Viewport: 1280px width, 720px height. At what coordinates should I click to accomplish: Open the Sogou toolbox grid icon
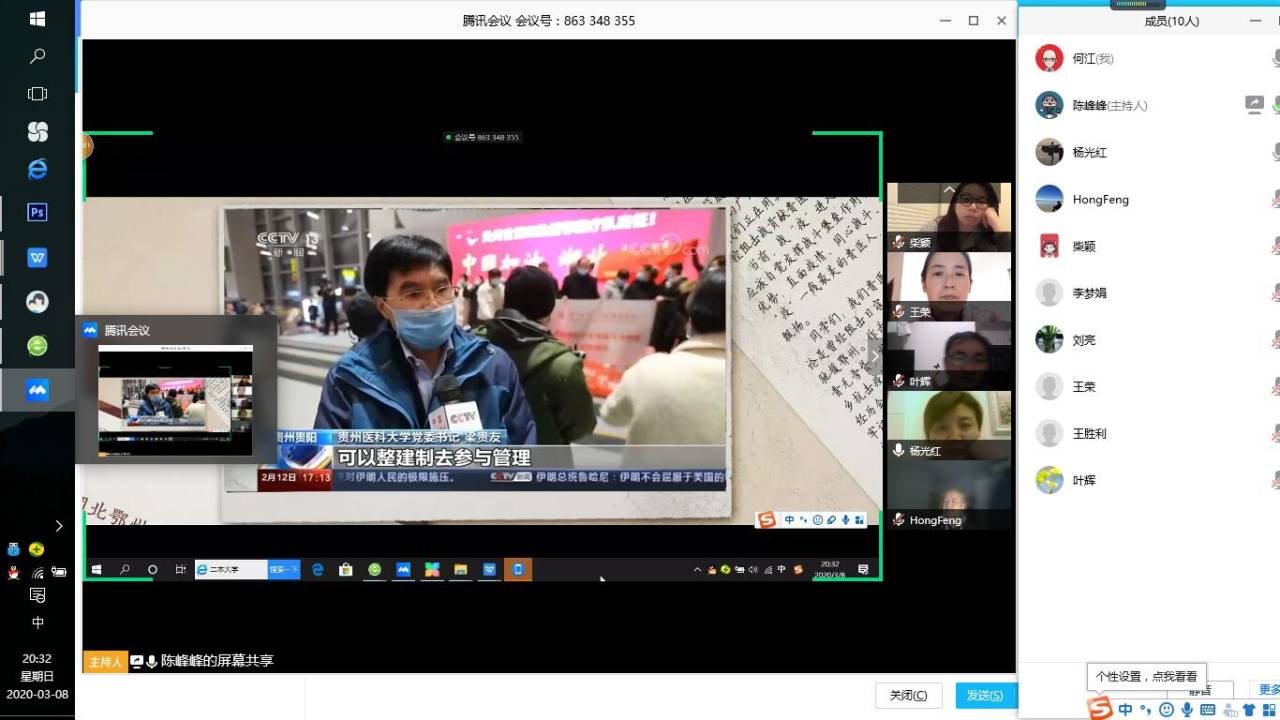1269,709
